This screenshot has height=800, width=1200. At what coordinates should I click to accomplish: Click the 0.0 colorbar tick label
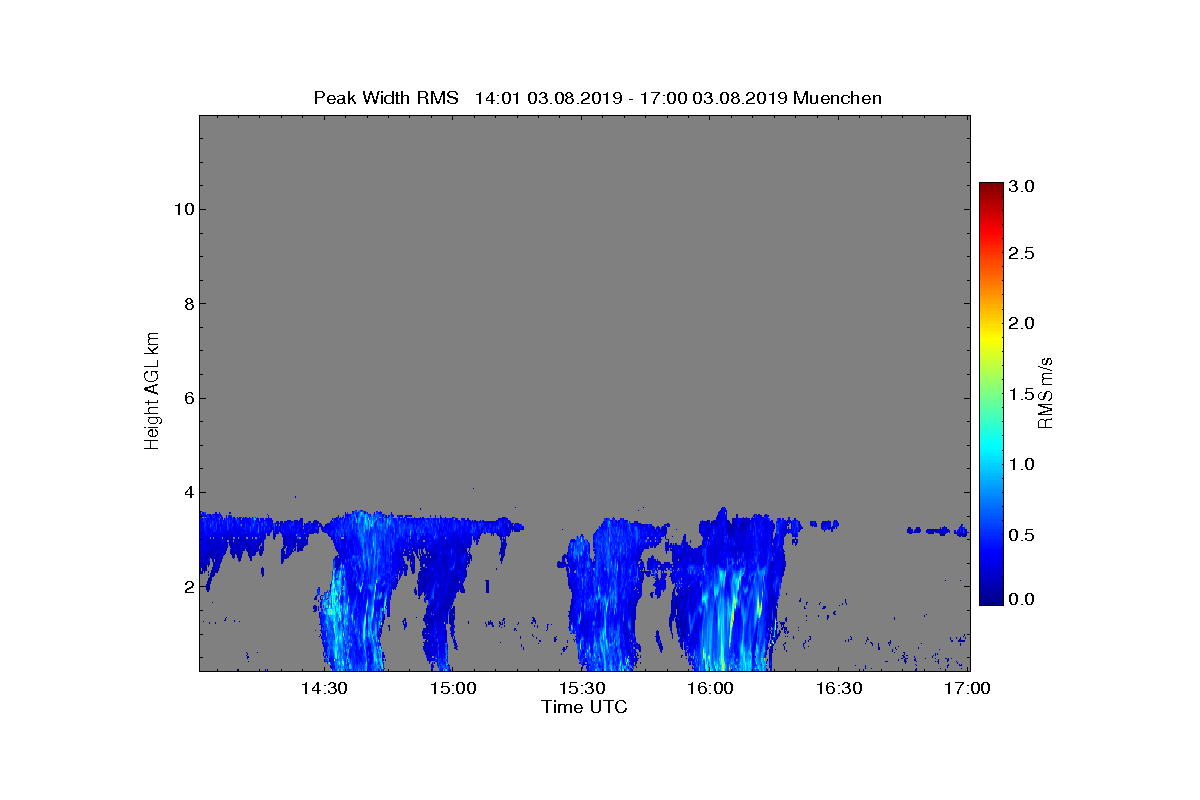tap(1020, 599)
